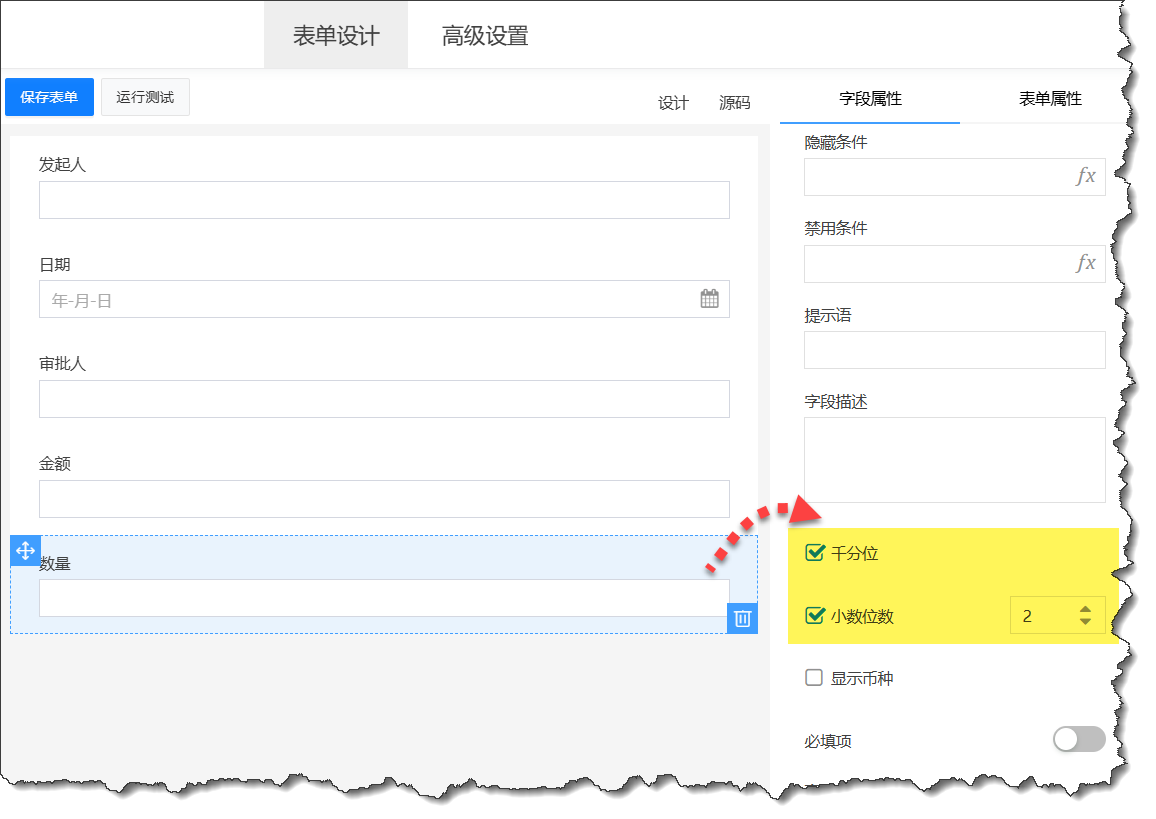
Task: Delete the 数量 field with trash icon
Action: 742,618
